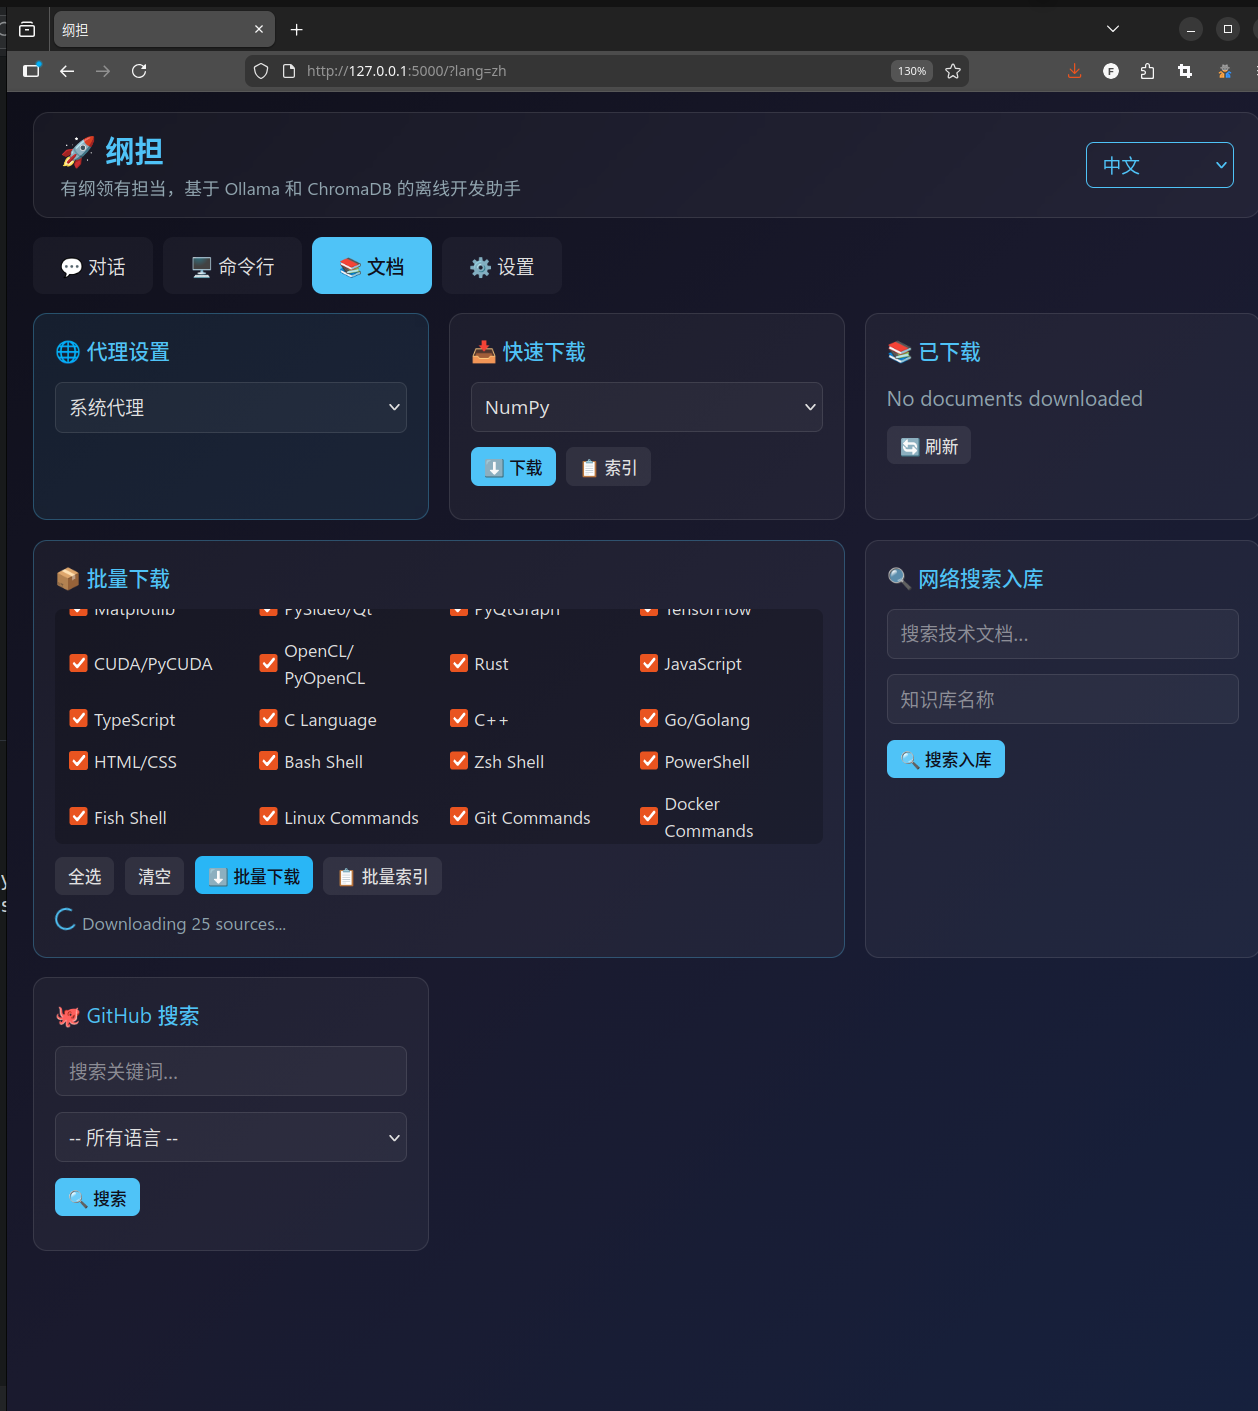This screenshot has width=1258, height=1411.
Task: Disable the Docker Commands checkbox
Action: (649, 816)
